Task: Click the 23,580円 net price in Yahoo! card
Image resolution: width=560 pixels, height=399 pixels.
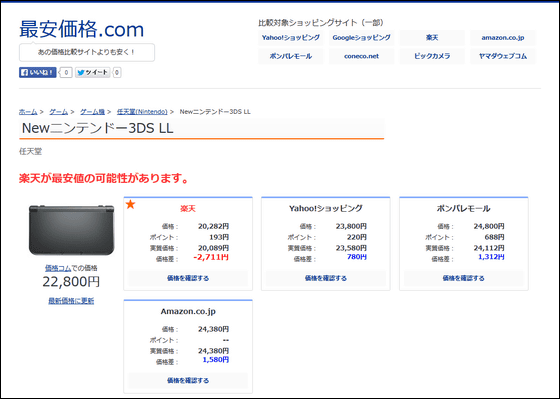Action: tap(351, 248)
